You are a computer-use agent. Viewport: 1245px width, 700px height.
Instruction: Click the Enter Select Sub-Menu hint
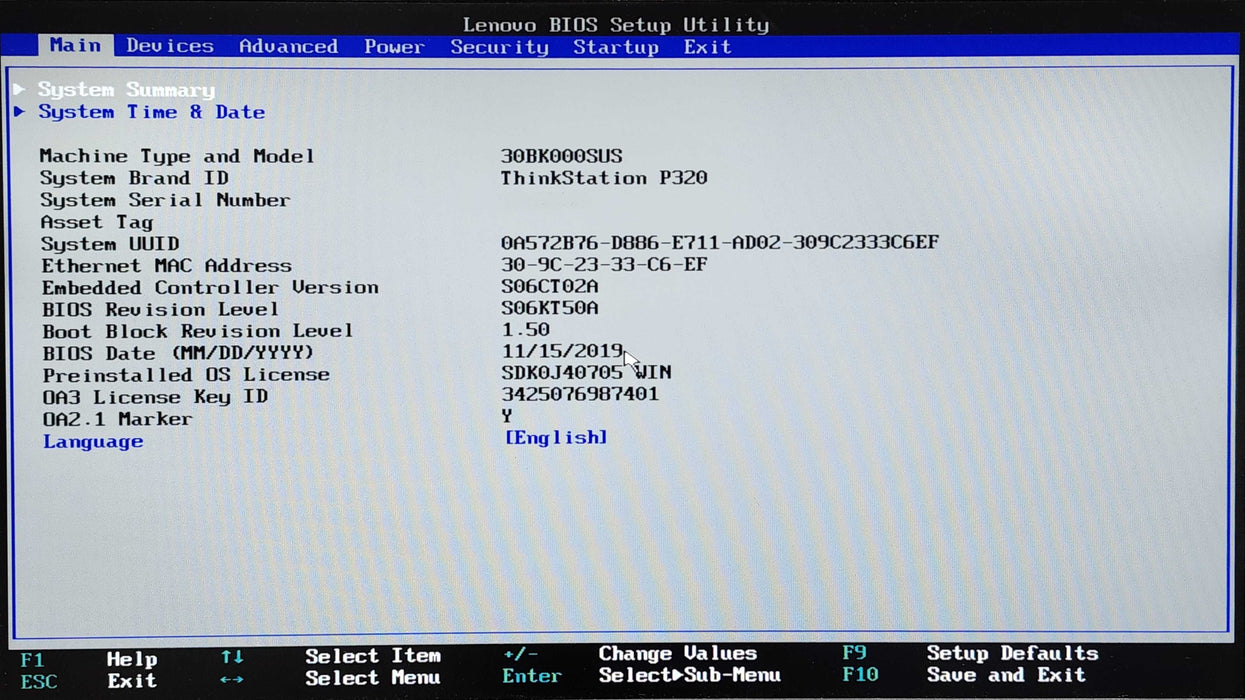tap(642, 676)
